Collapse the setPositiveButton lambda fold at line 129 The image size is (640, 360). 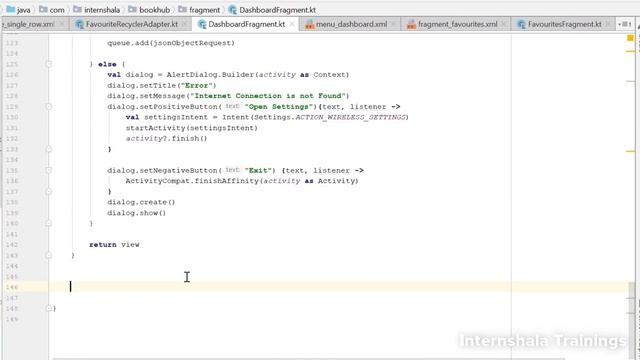[49, 107]
